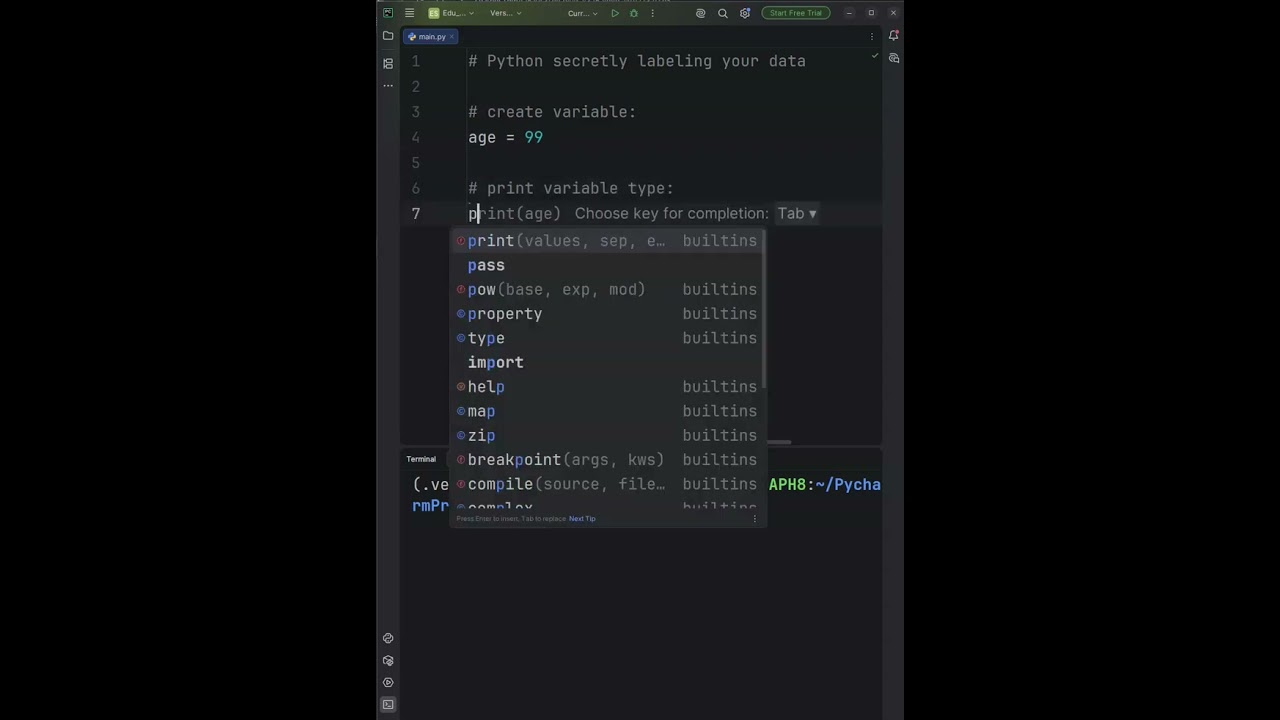1280x720 pixels.
Task: Pick the import keyword suggestion
Action: pyautogui.click(x=608, y=362)
